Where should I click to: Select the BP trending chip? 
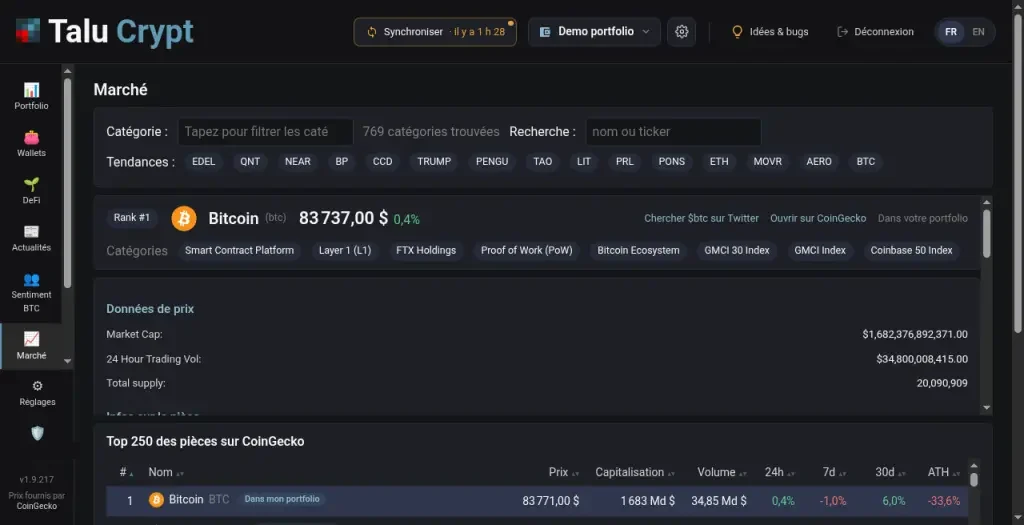pyautogui.click(x=342, y=161)
